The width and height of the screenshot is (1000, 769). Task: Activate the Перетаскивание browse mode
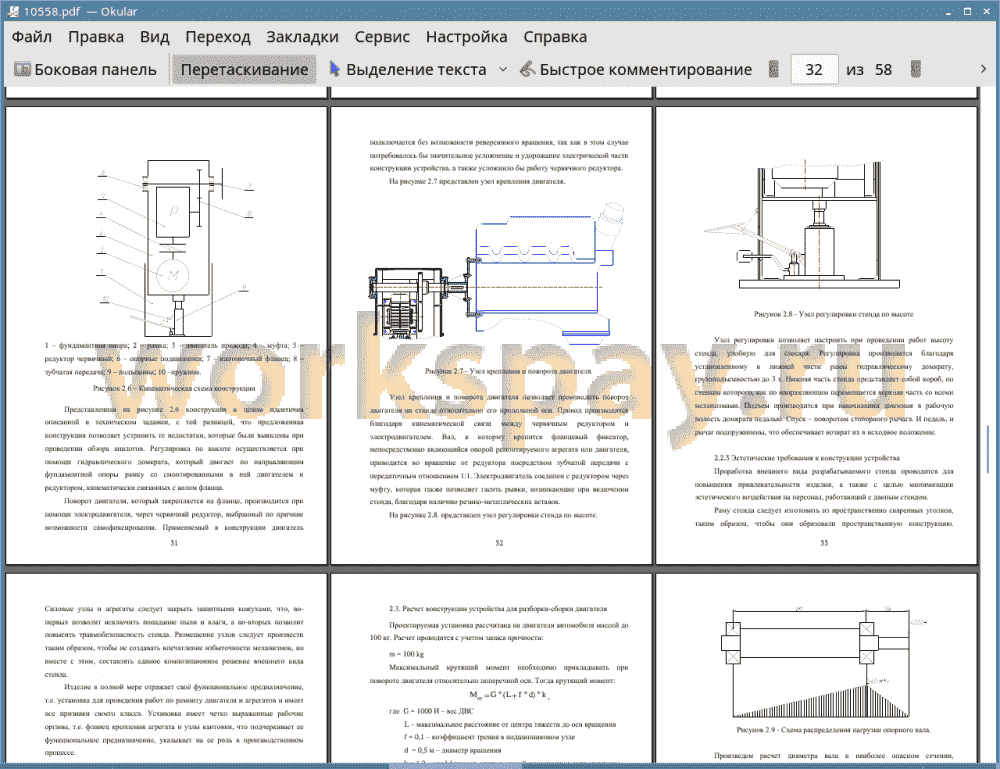tap(244, 70)
